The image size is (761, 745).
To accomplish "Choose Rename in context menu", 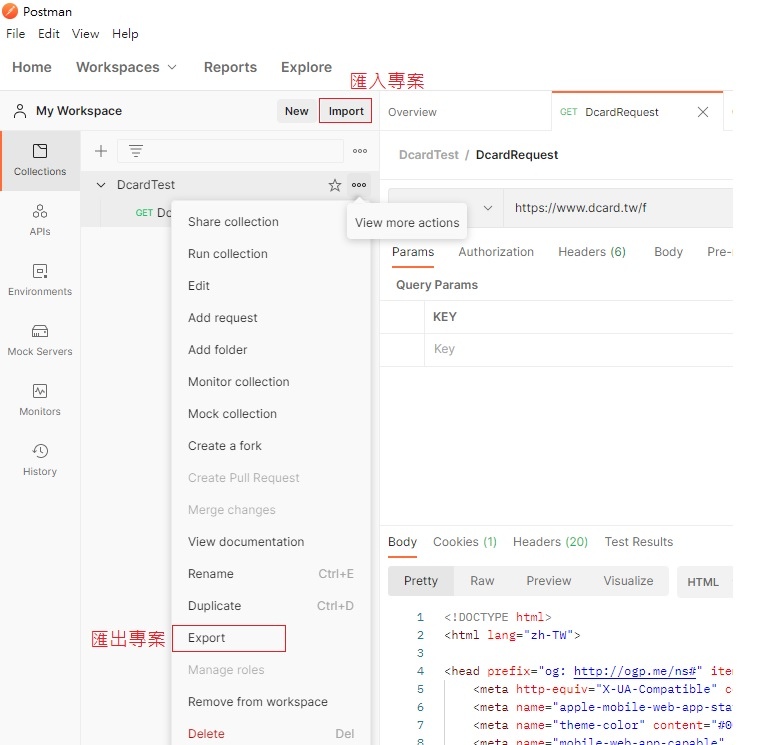I will click(271, 574).
